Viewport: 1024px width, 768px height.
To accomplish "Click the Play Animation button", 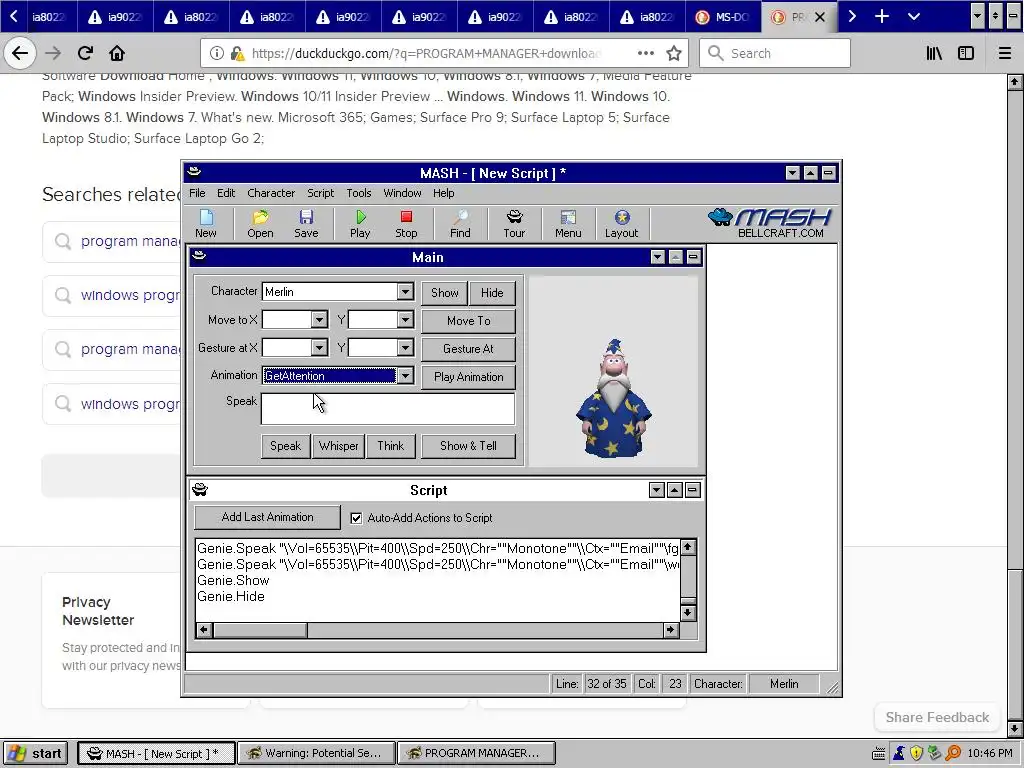I will point(468,377).
